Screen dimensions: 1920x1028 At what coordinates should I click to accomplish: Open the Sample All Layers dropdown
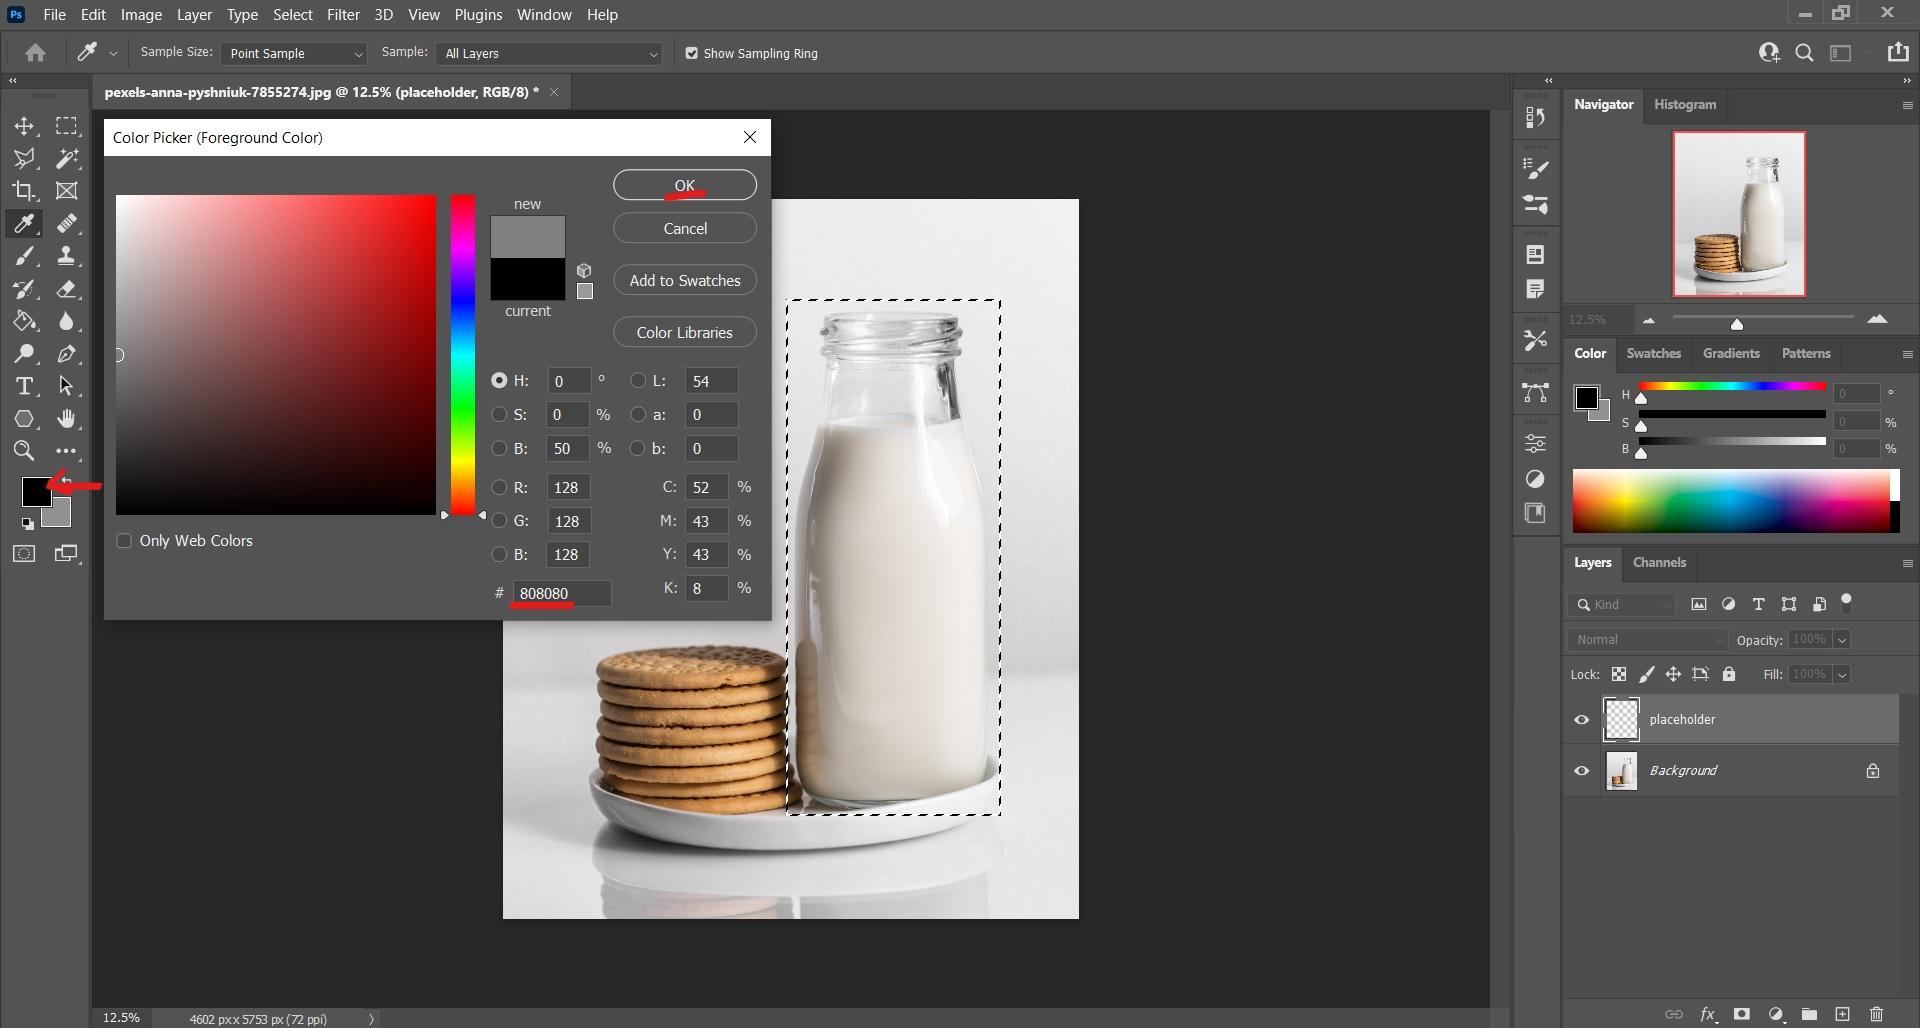(550, 53)
